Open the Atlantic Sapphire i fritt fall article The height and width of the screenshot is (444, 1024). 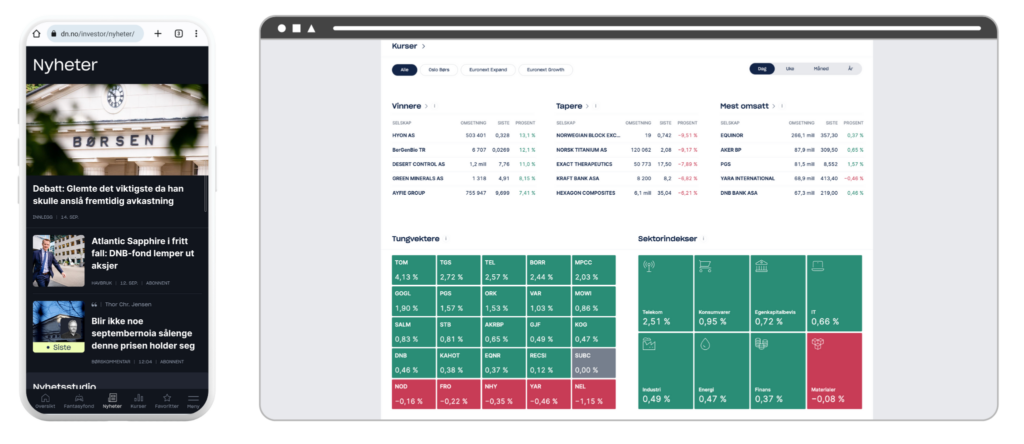point(143,253)
